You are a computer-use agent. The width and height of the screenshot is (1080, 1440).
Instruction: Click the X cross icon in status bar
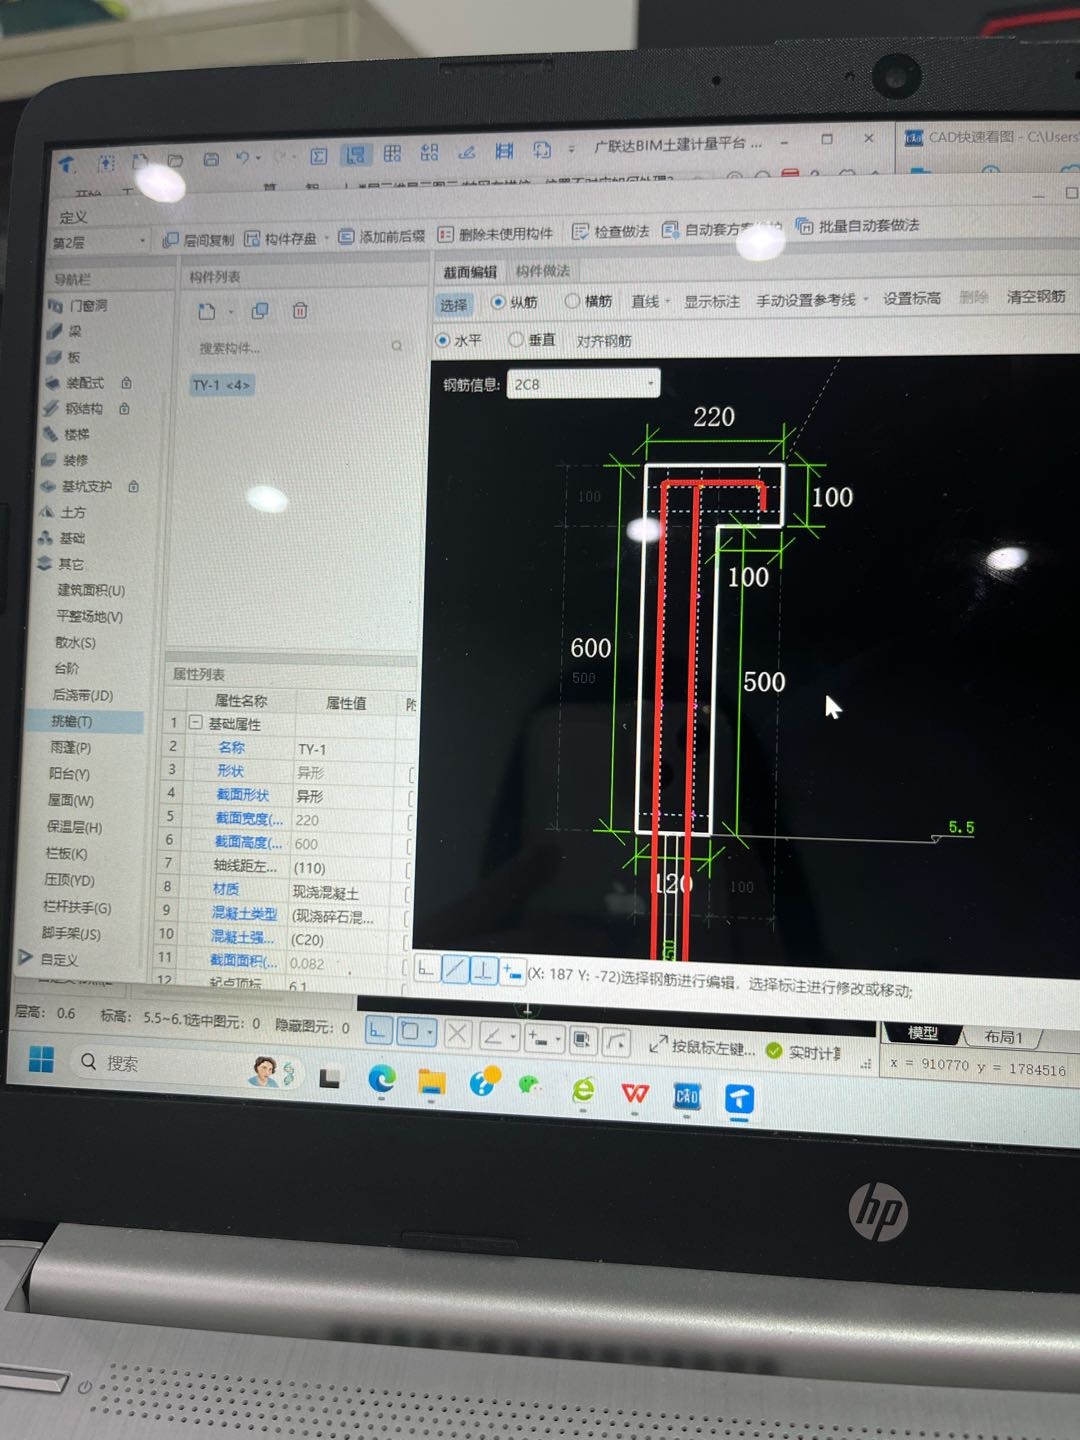[x=457, y=1033]
